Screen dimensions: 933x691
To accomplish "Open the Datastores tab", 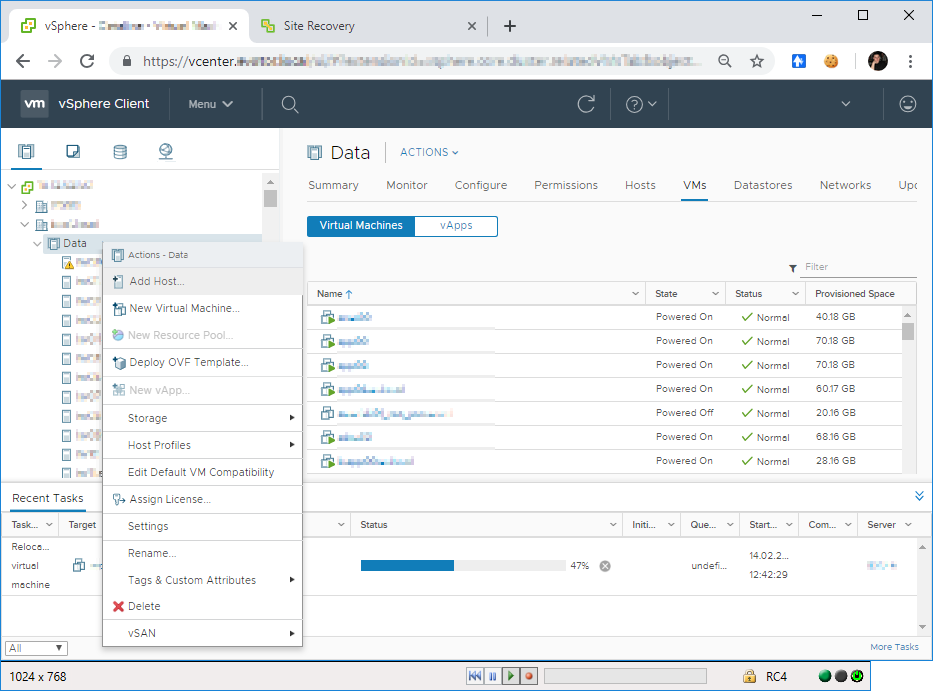I will [x=763, y=185].
